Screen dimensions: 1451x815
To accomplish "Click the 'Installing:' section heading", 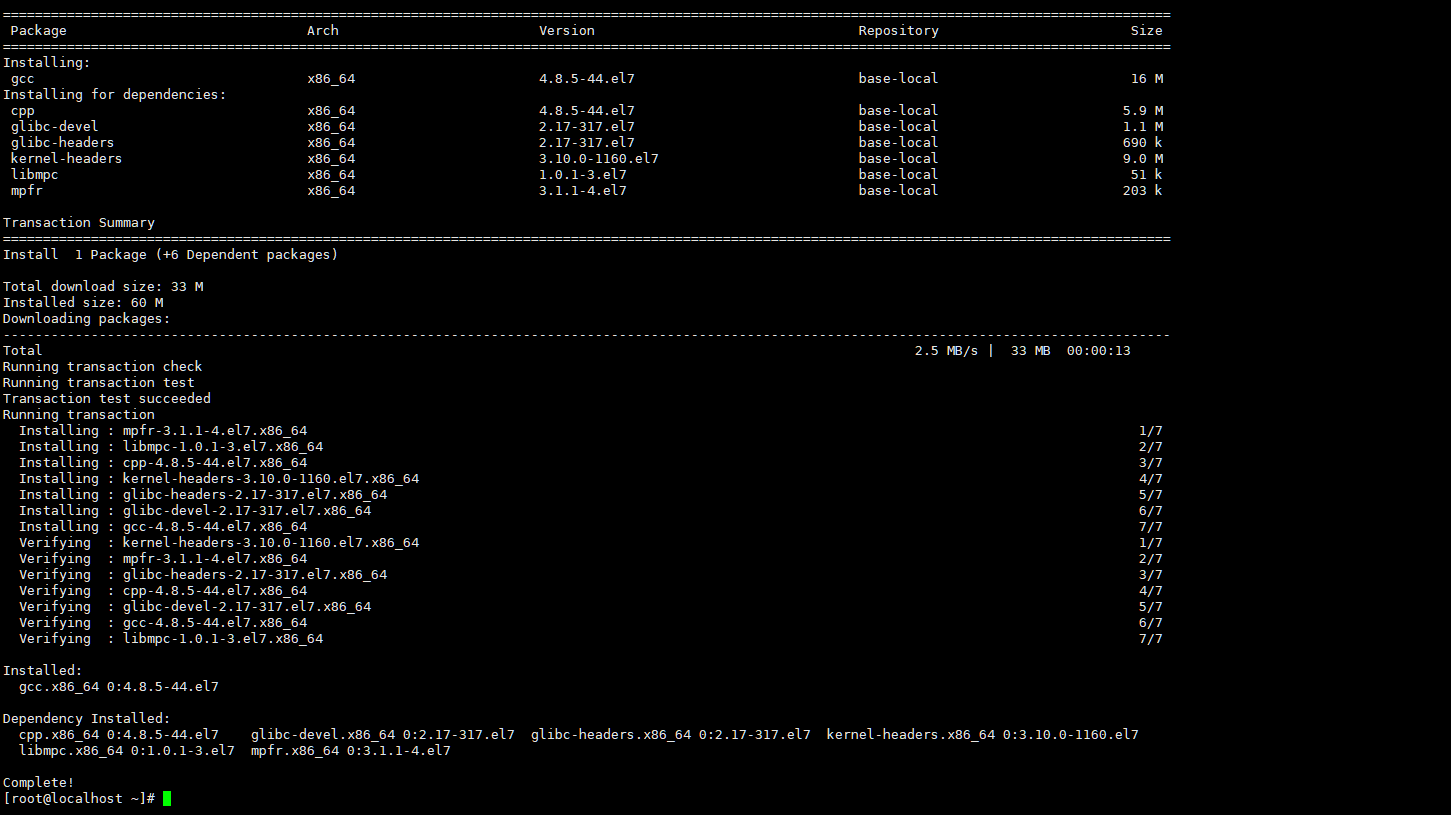I will 47,62.
